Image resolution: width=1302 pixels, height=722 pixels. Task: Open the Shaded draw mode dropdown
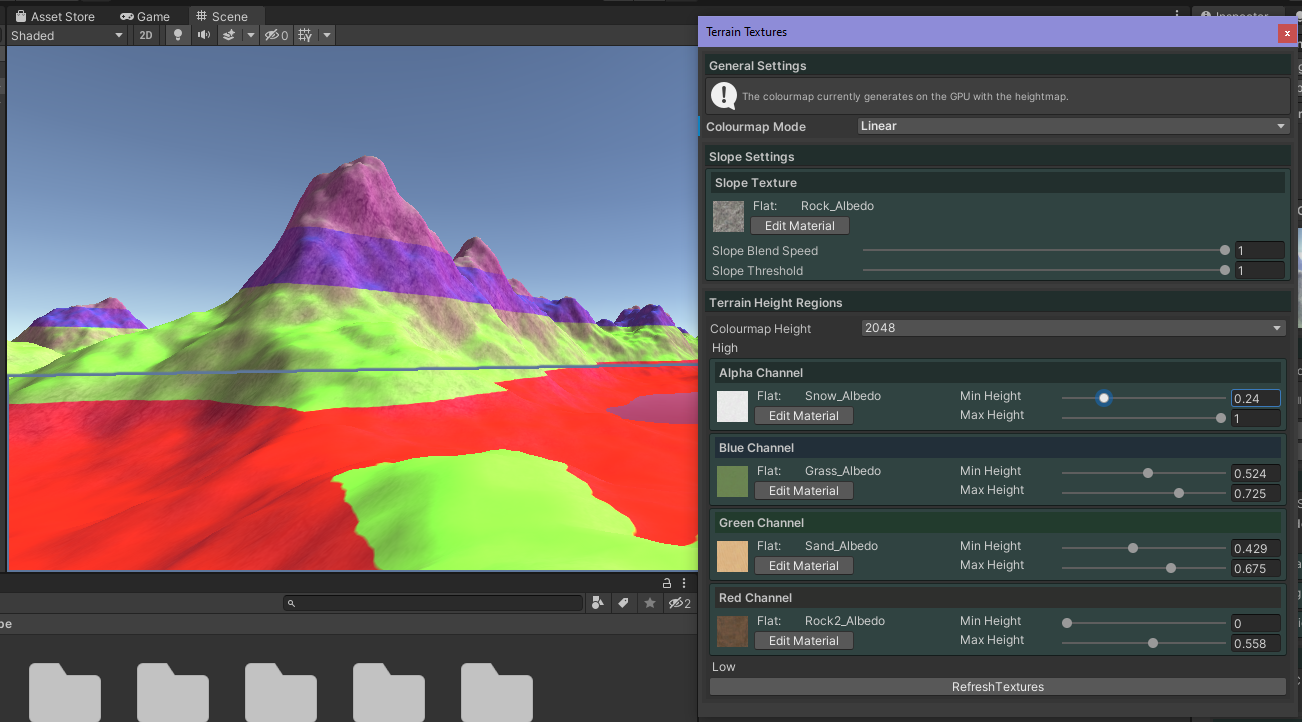(67, 35)
